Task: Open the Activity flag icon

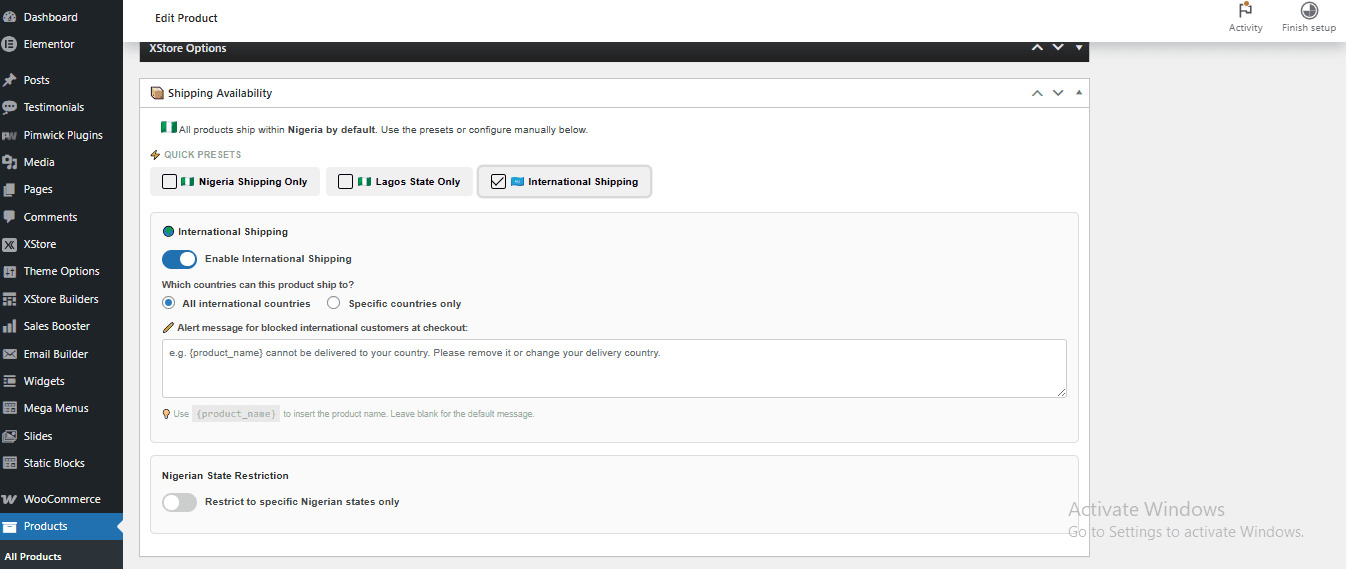Action: point(1246,10)
